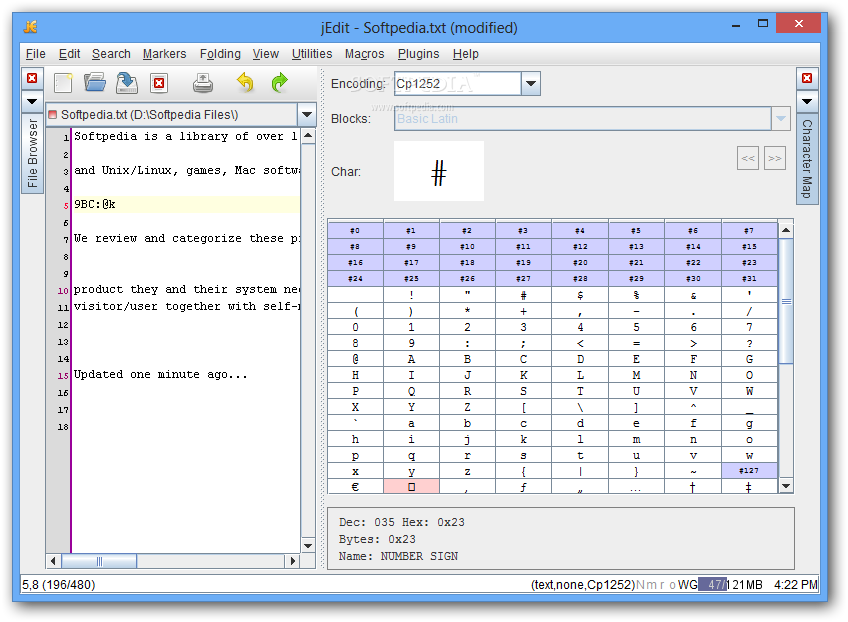Click the Close Buffer red X toolbar icon

pyautogui.click(x=159, y=83)
